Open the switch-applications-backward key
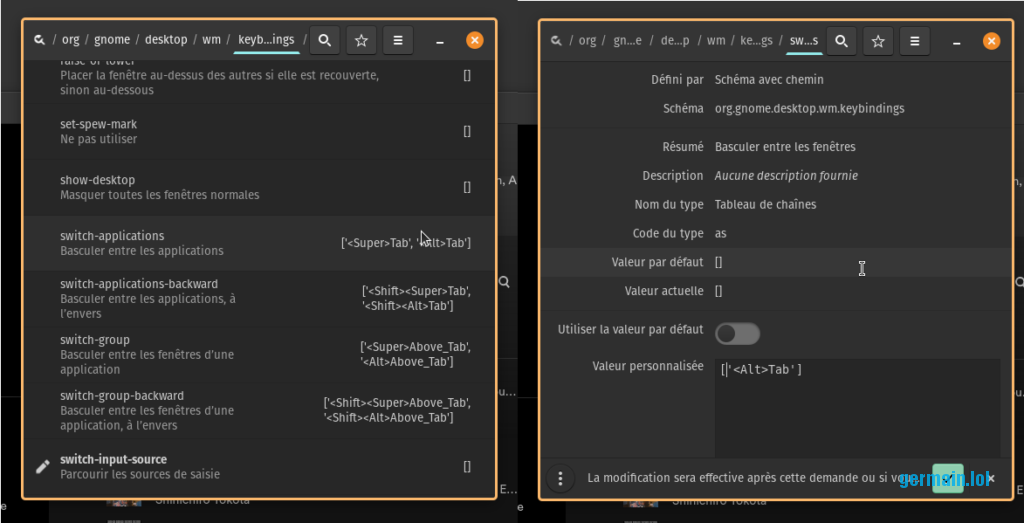The width and height of the screenshot is (1024, 523). coord(259,298)
